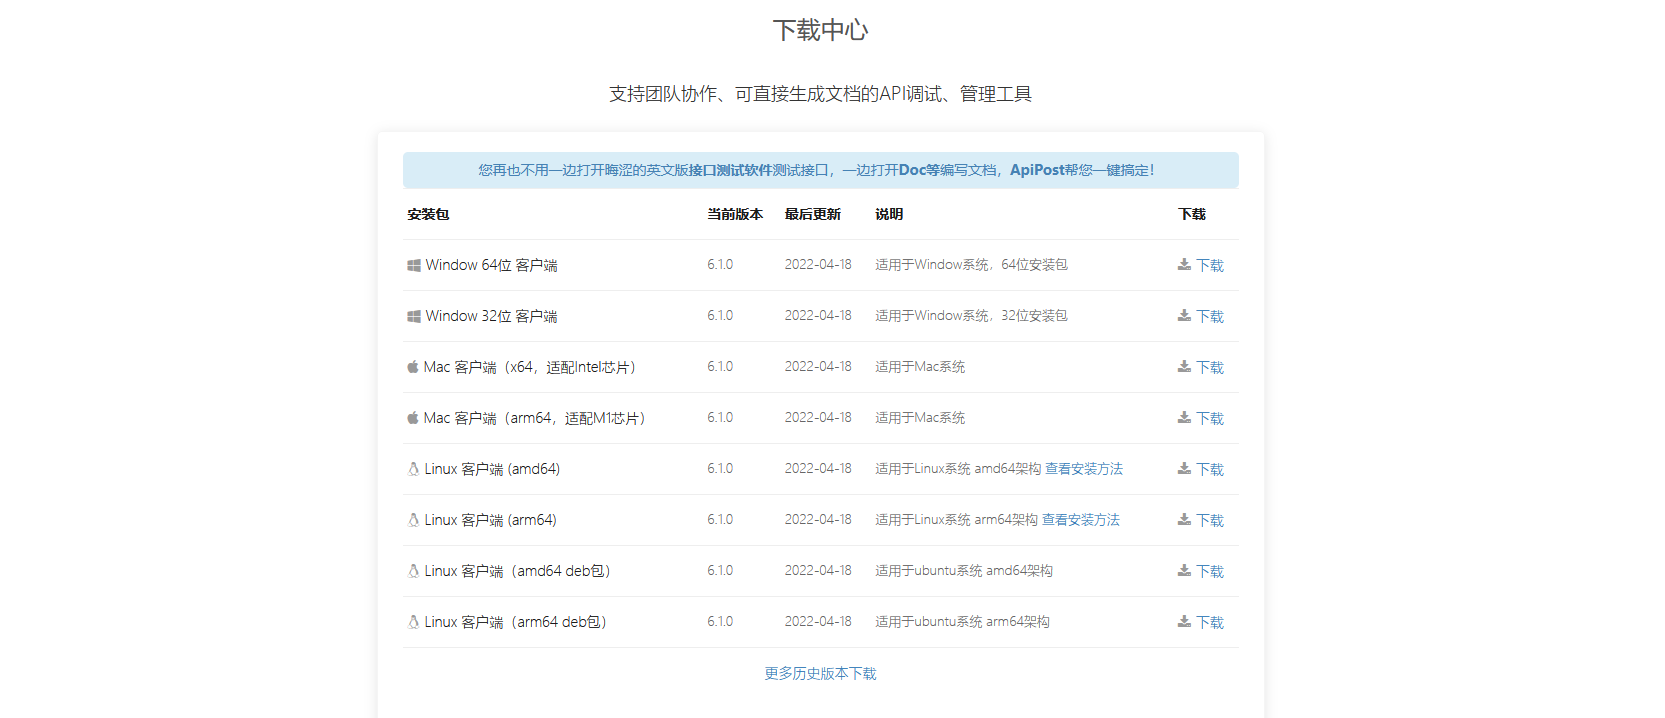Click the Apple icon beside Mac x64 Intel client
Image resolution: width=1665 pixels, height=718 pixels.
(412, 367)
